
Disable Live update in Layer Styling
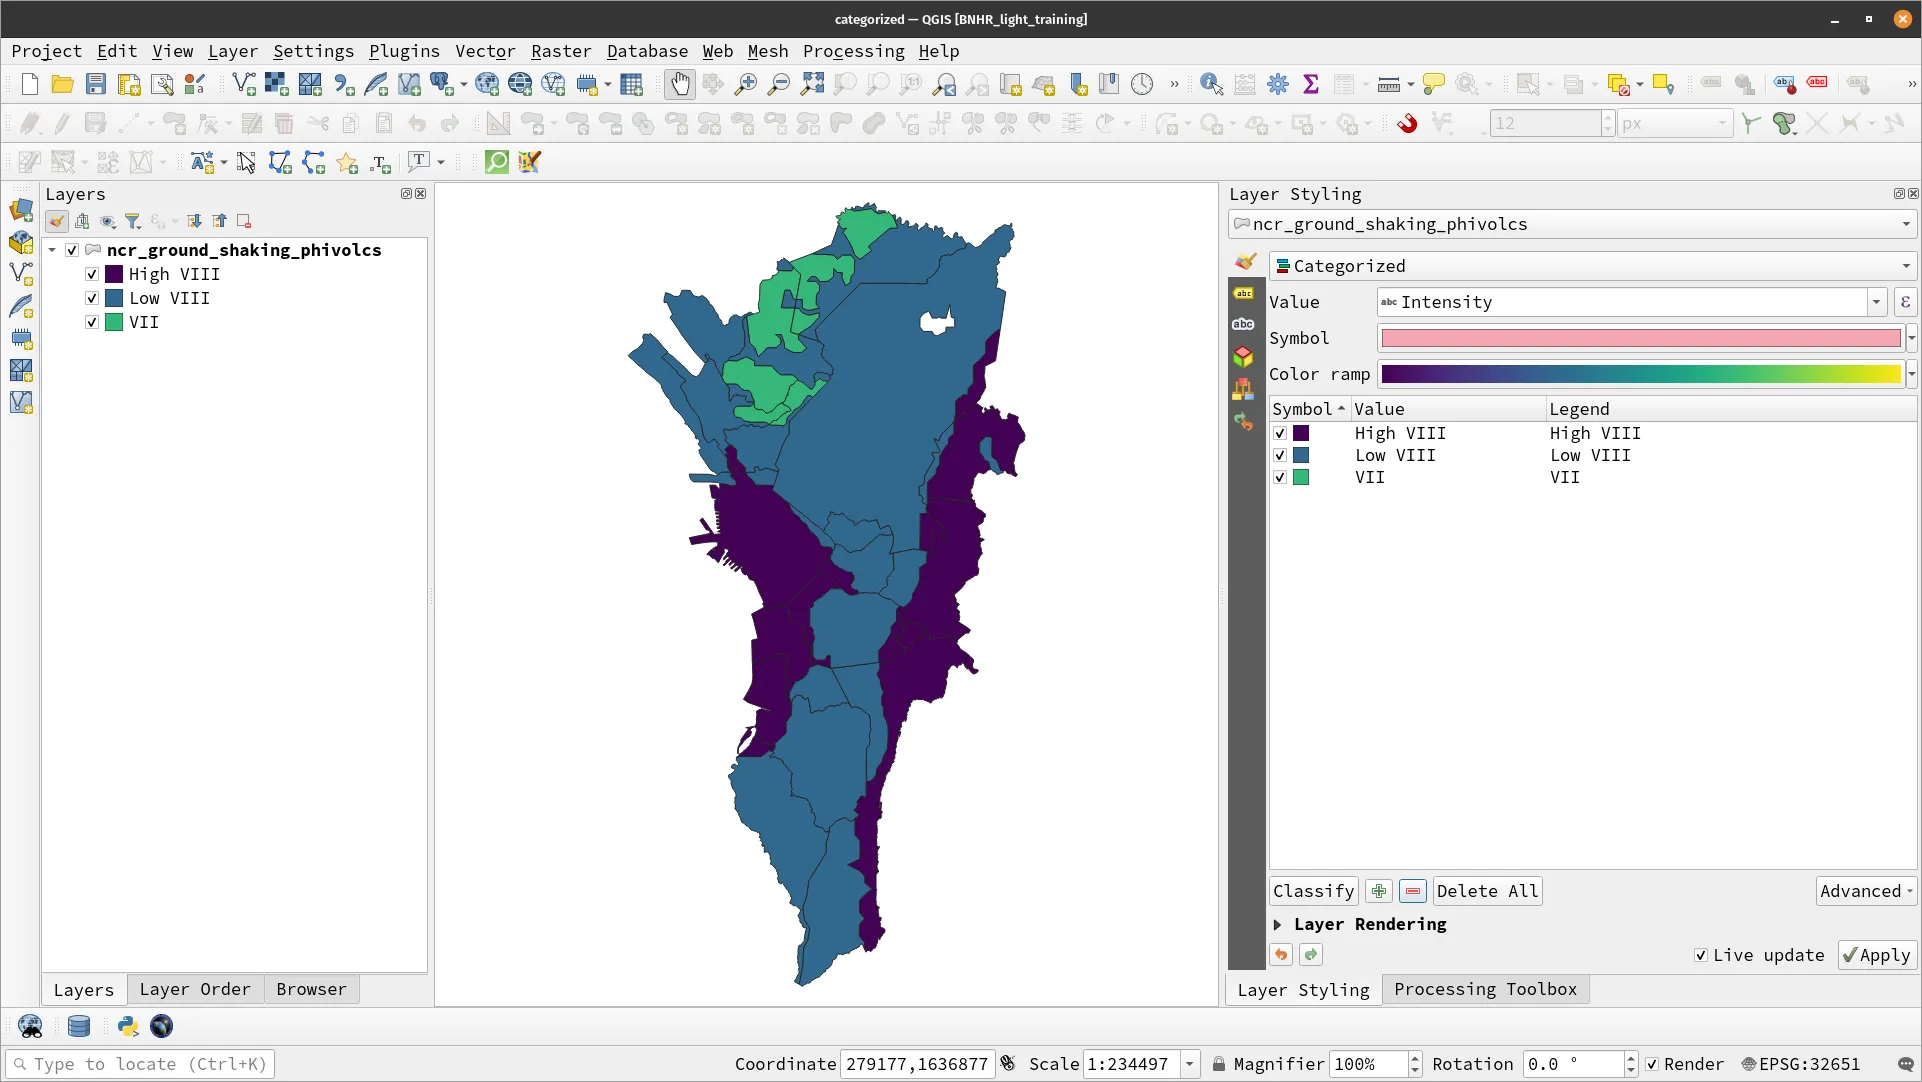1700,955
